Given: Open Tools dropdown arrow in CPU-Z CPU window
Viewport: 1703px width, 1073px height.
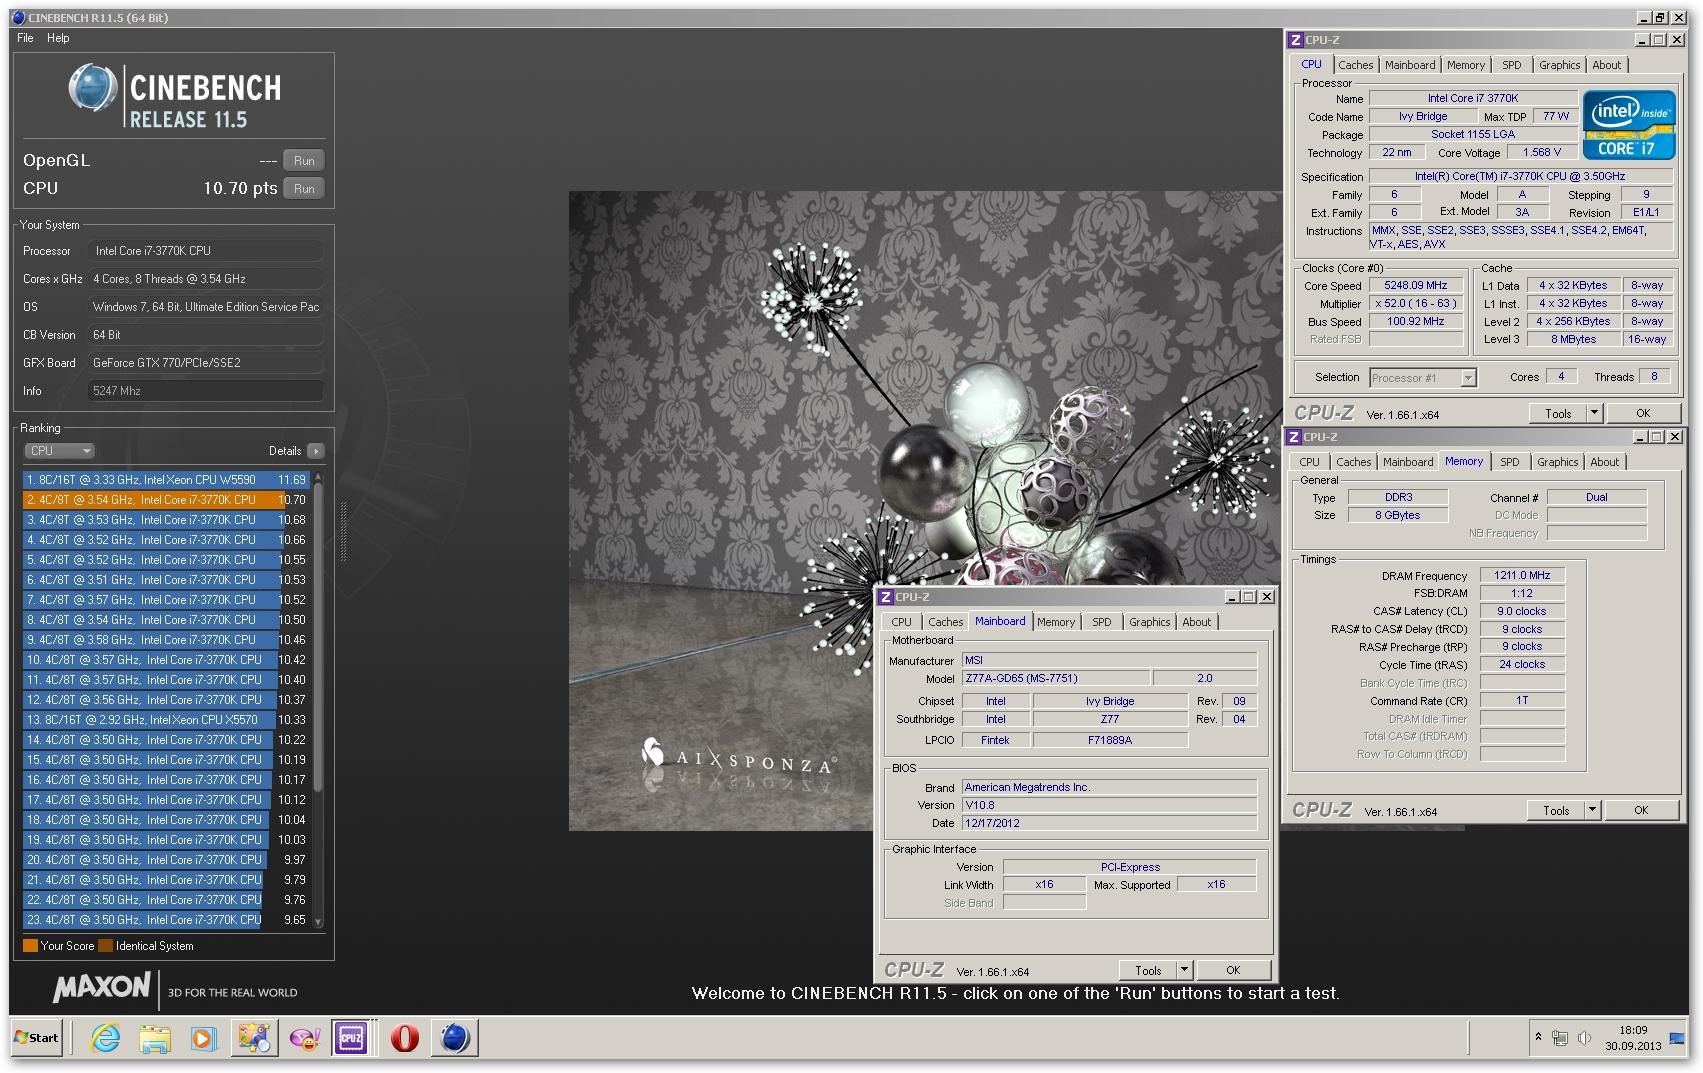Looking at the screenshot, I should tap(1595, 413).
